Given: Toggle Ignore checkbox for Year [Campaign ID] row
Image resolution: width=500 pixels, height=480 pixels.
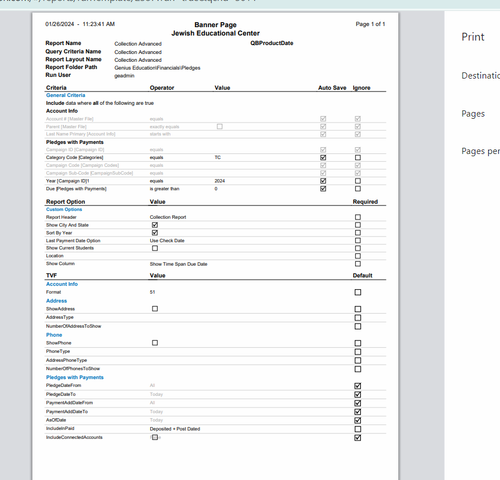Looking at the screenshot, I should tap(358, 181).
